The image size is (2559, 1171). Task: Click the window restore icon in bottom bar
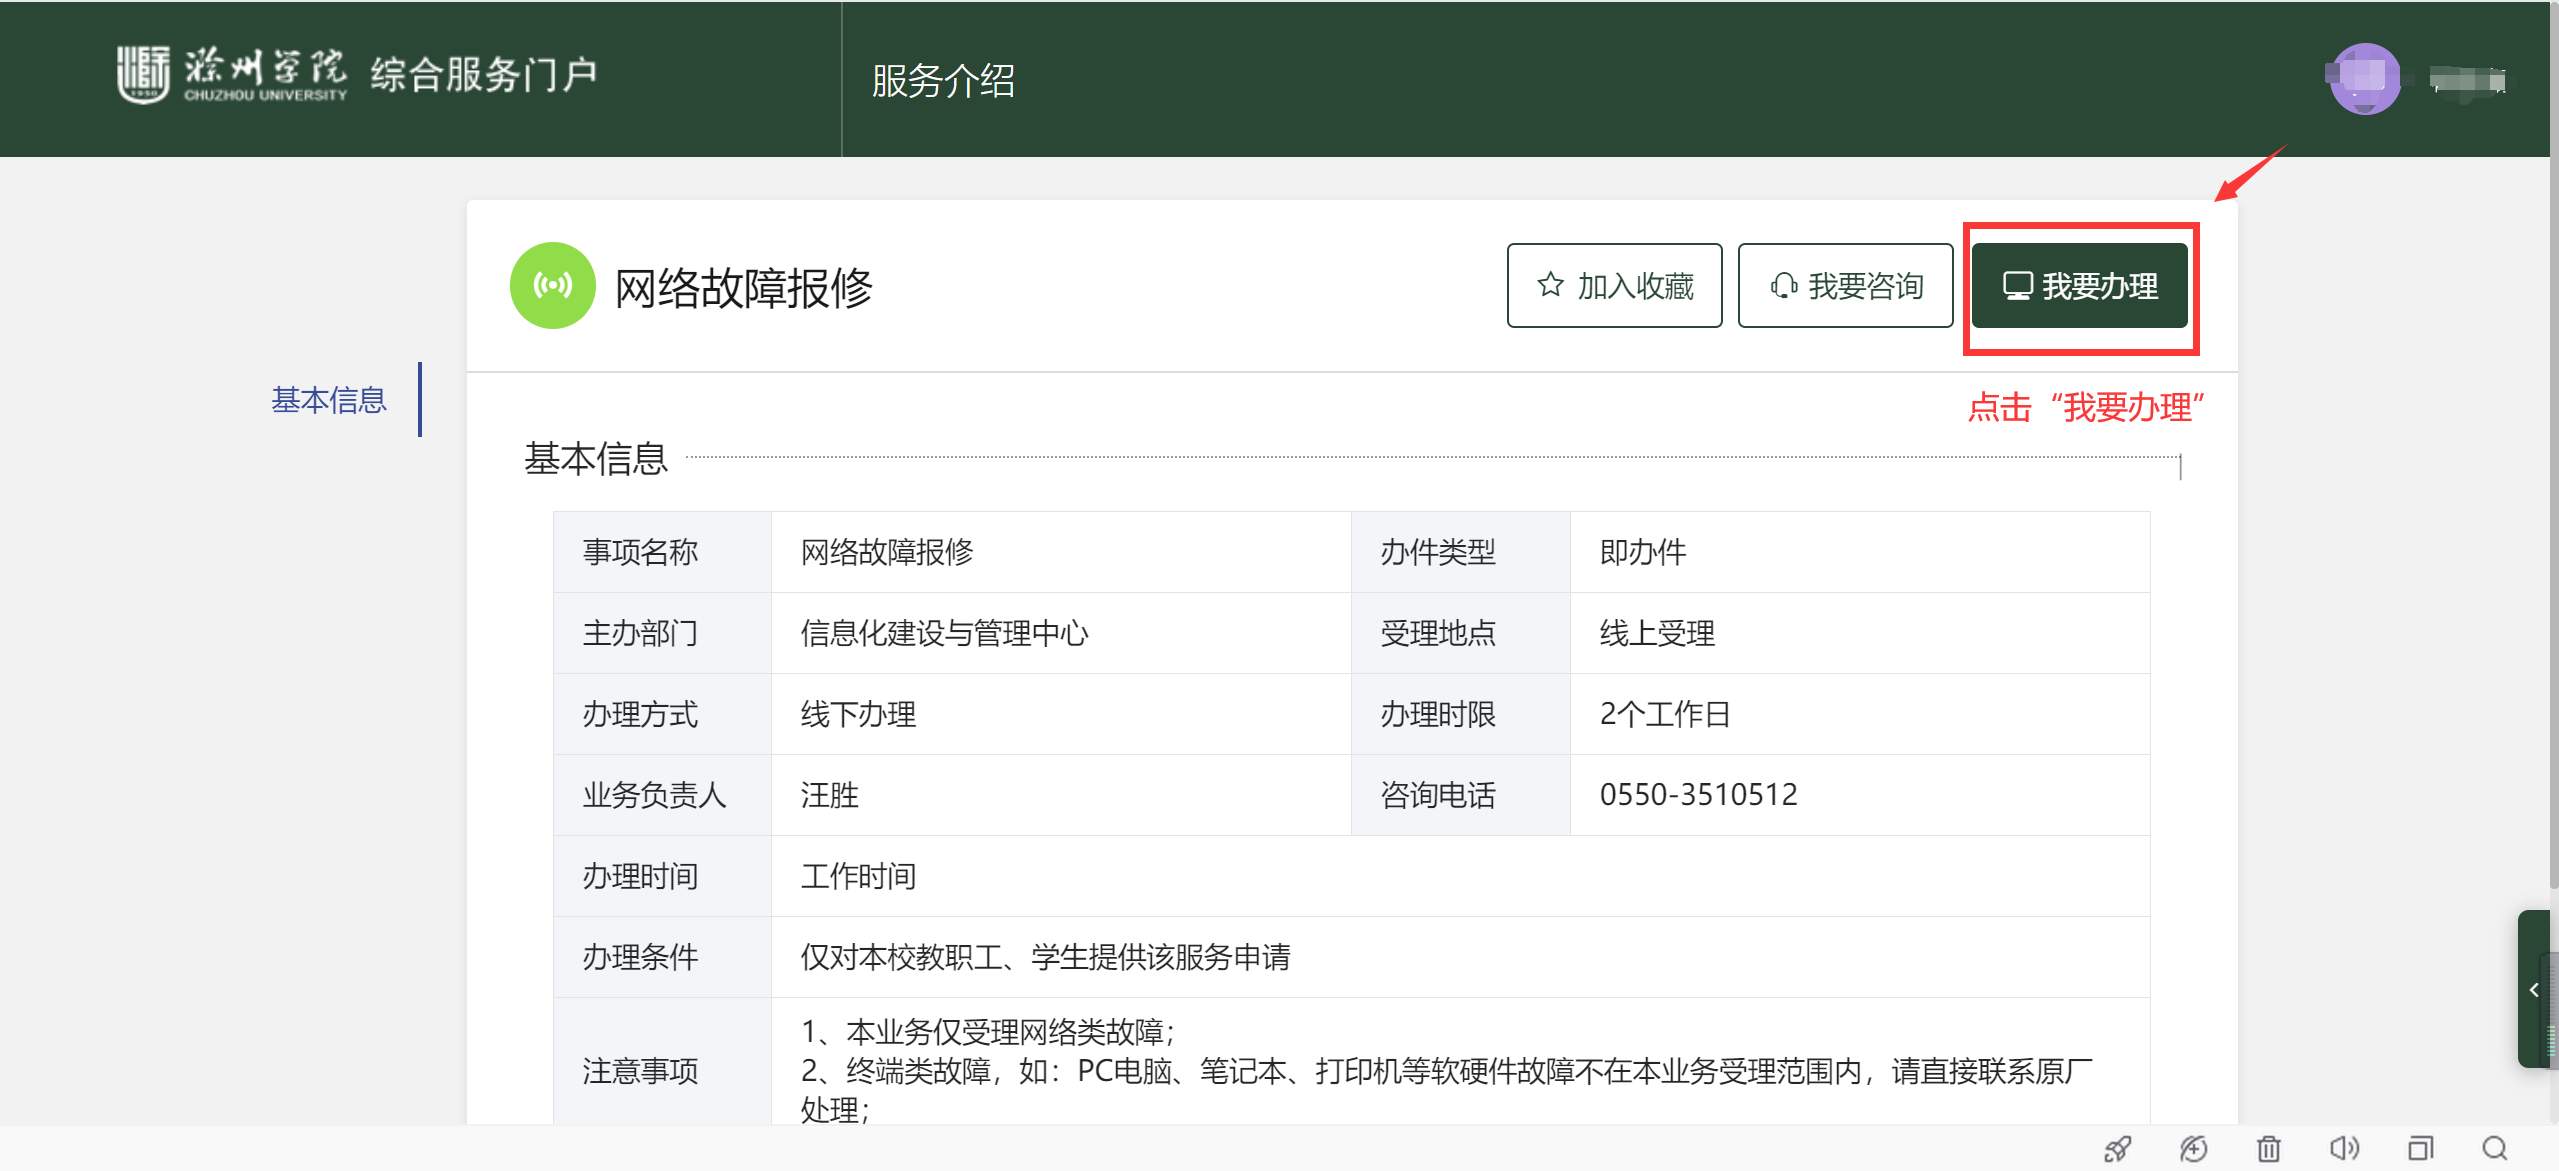(x=2420, y=1148)
